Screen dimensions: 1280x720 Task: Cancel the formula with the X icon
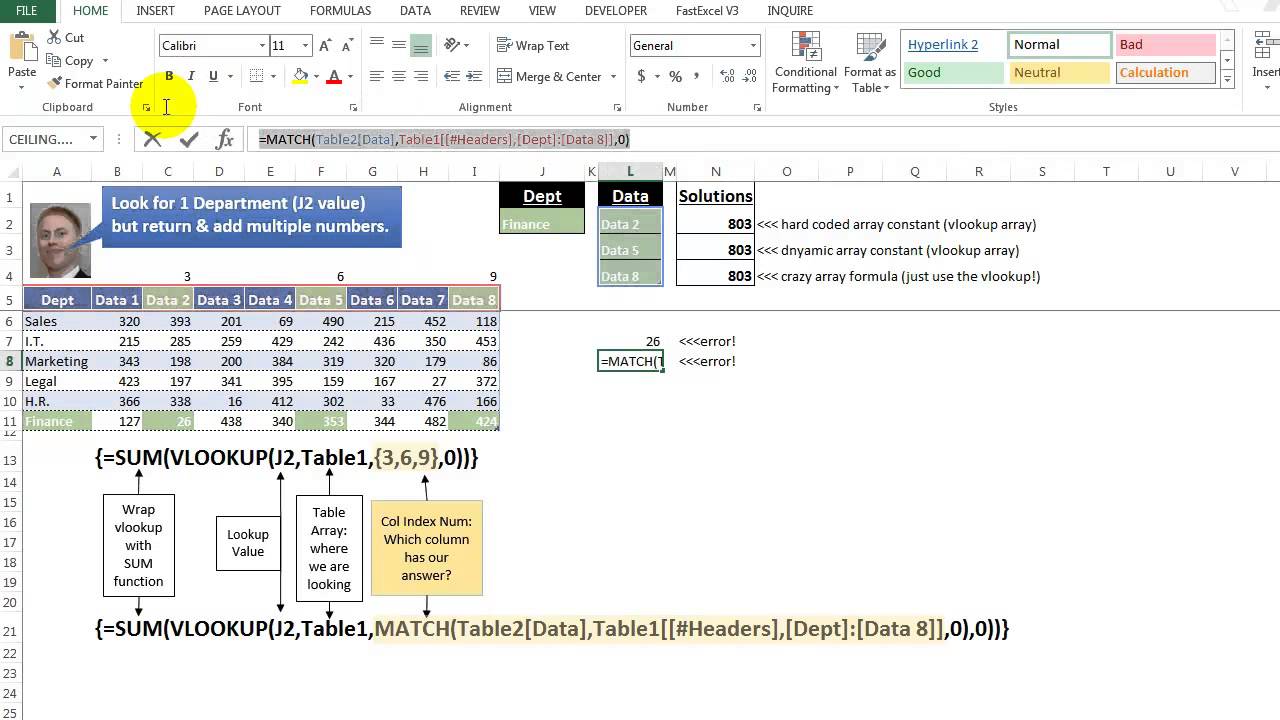coord(152,139)
